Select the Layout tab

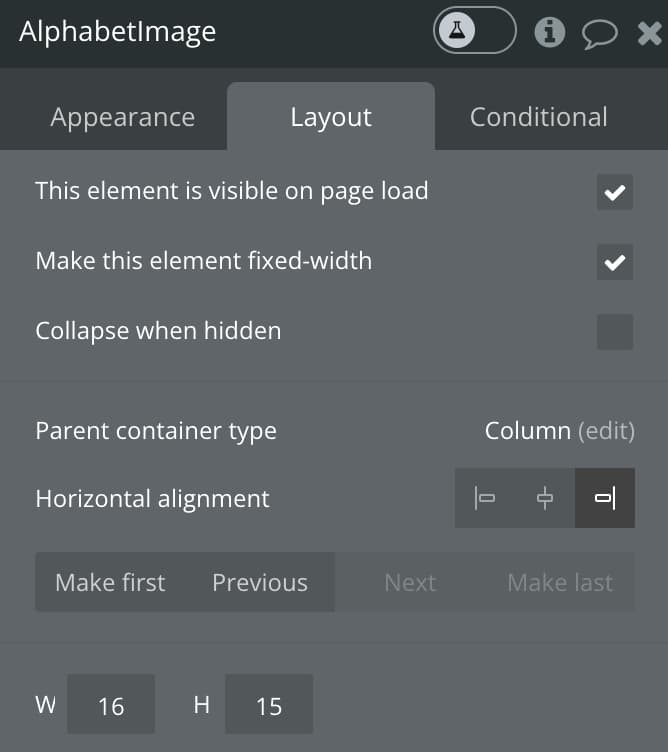[x=331, y=117]
